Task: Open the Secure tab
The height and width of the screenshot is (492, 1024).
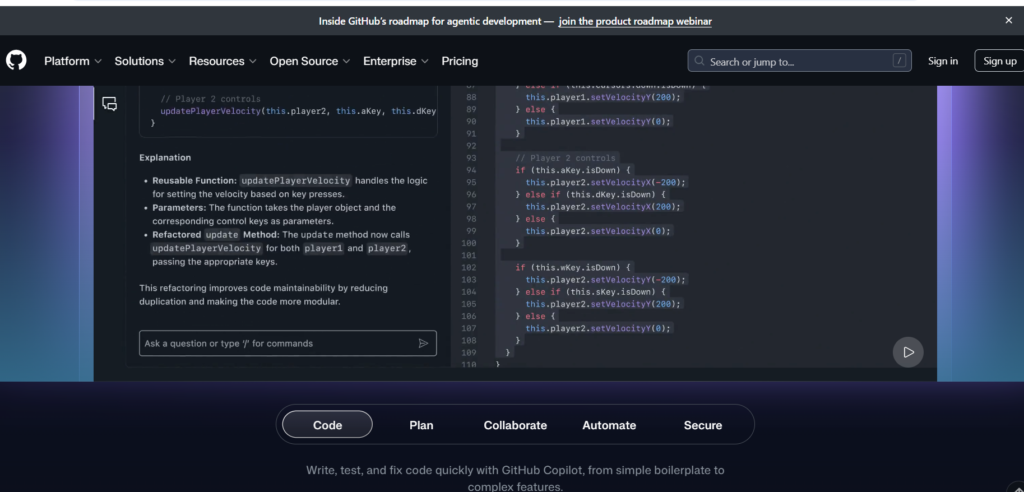Action: [x=702, y=425]
